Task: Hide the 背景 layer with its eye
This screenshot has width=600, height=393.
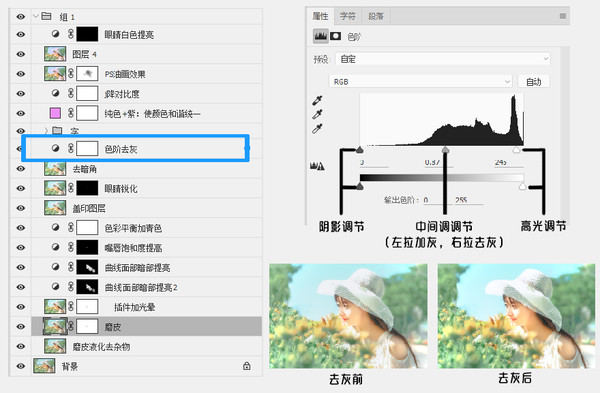Action: point(21,366)
